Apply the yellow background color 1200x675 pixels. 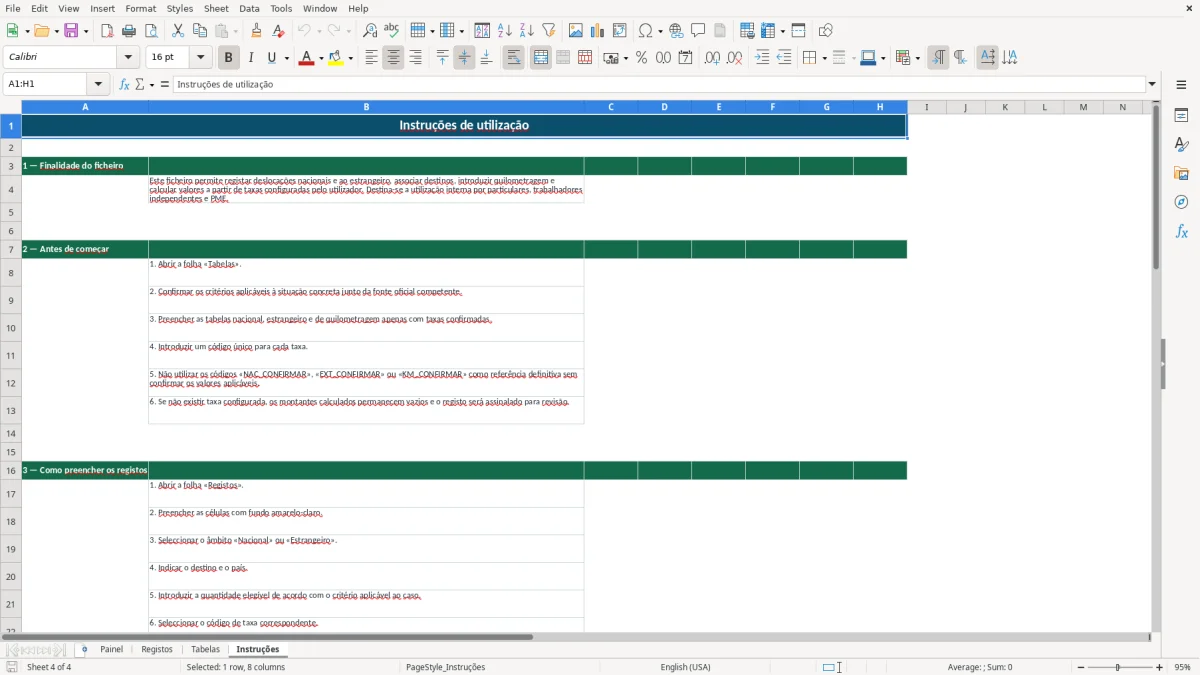pyautogui.click(x=335, y=58)
